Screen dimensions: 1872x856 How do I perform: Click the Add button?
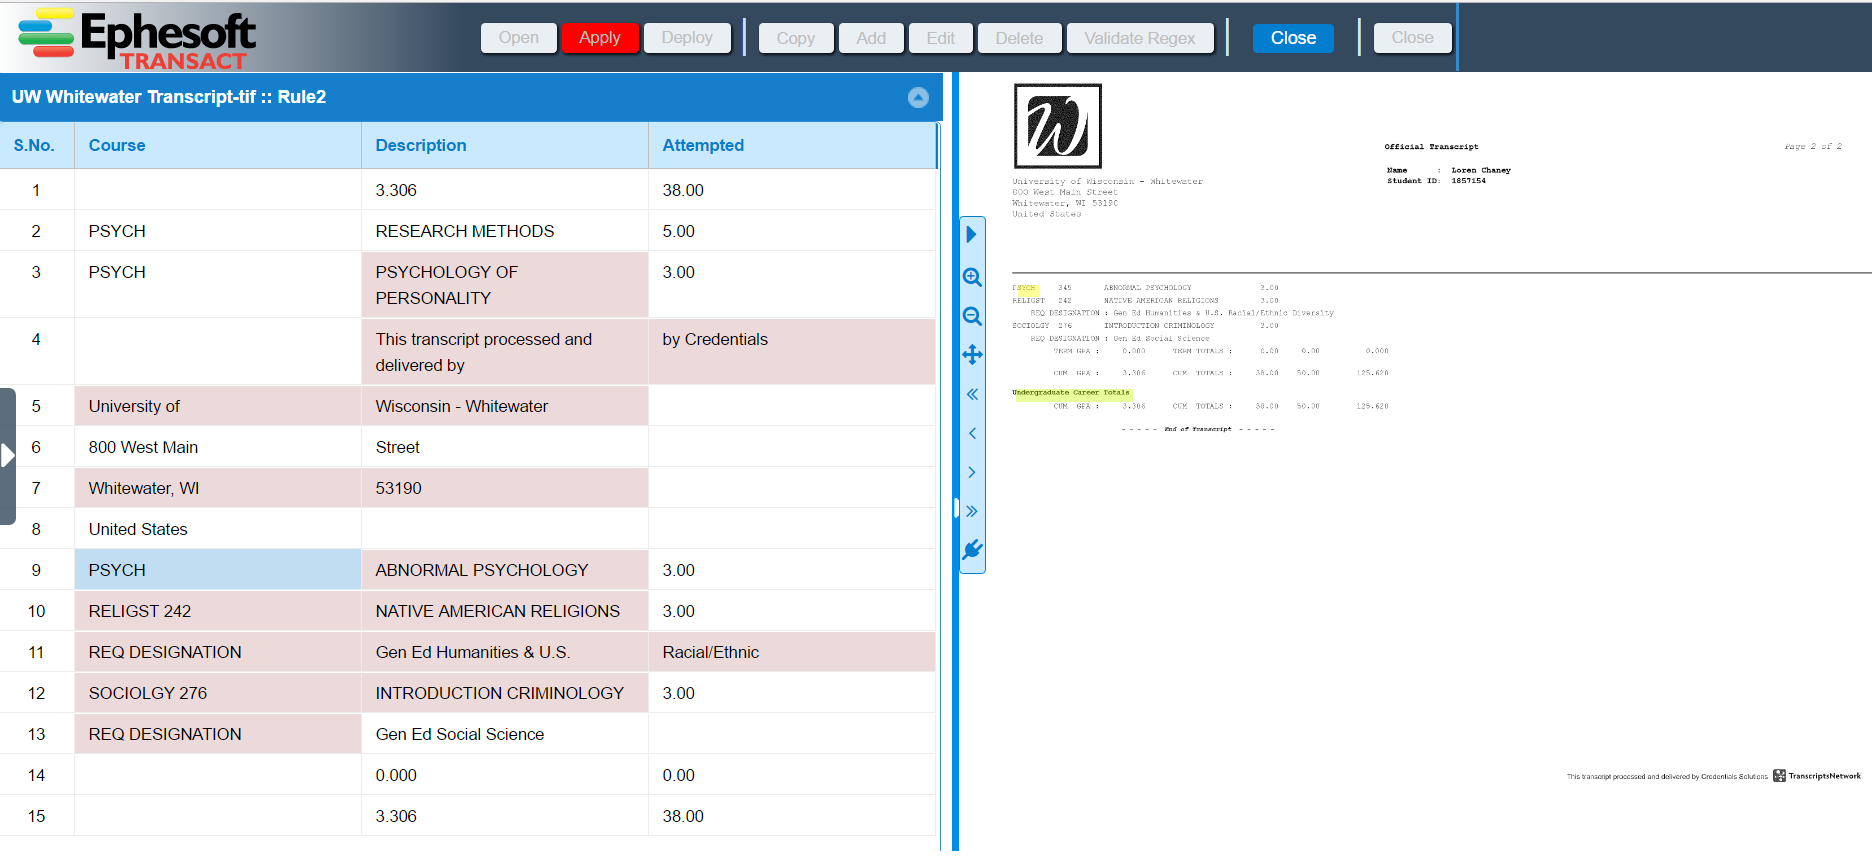pyautogui.click(x=871, y=38)
